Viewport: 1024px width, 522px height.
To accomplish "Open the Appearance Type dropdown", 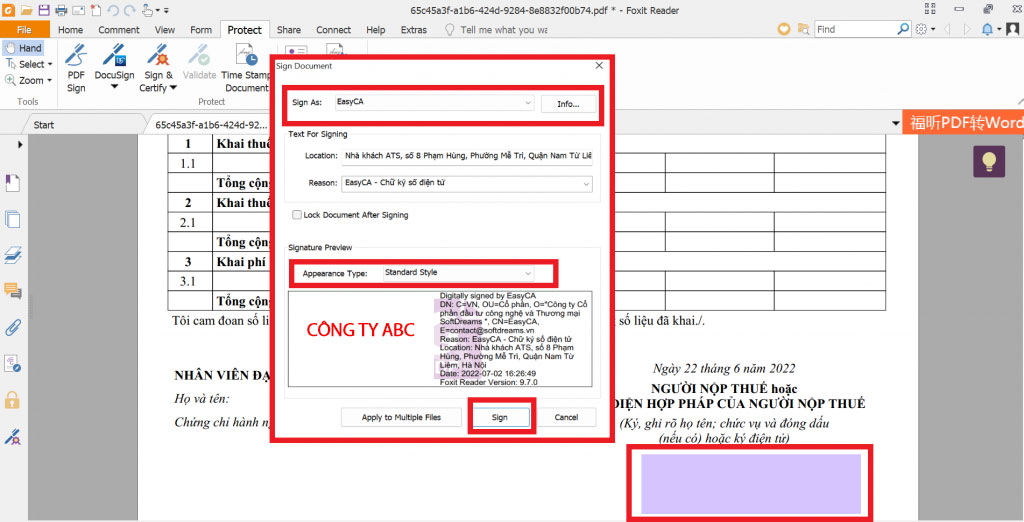I will pos(458,272).
